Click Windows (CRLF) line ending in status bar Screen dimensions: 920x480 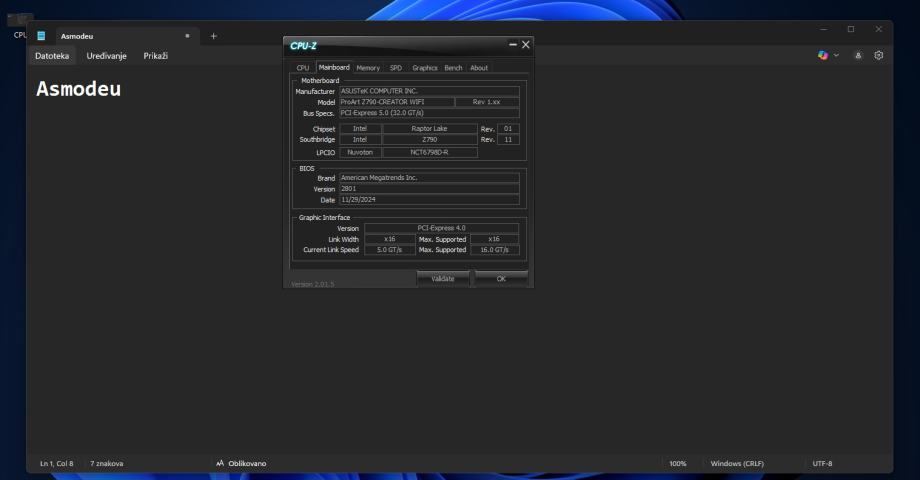[x=737, y=464]
